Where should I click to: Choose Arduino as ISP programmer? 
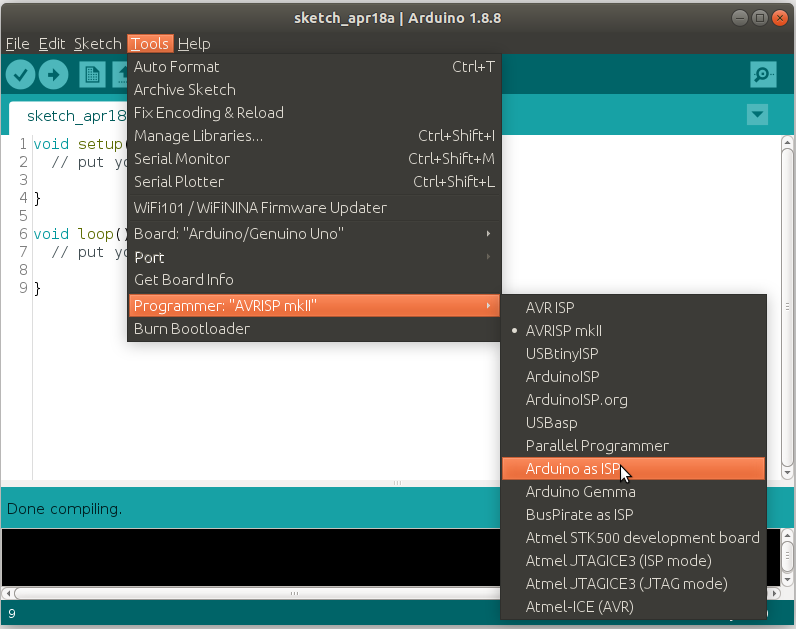(x=634, y=469)
